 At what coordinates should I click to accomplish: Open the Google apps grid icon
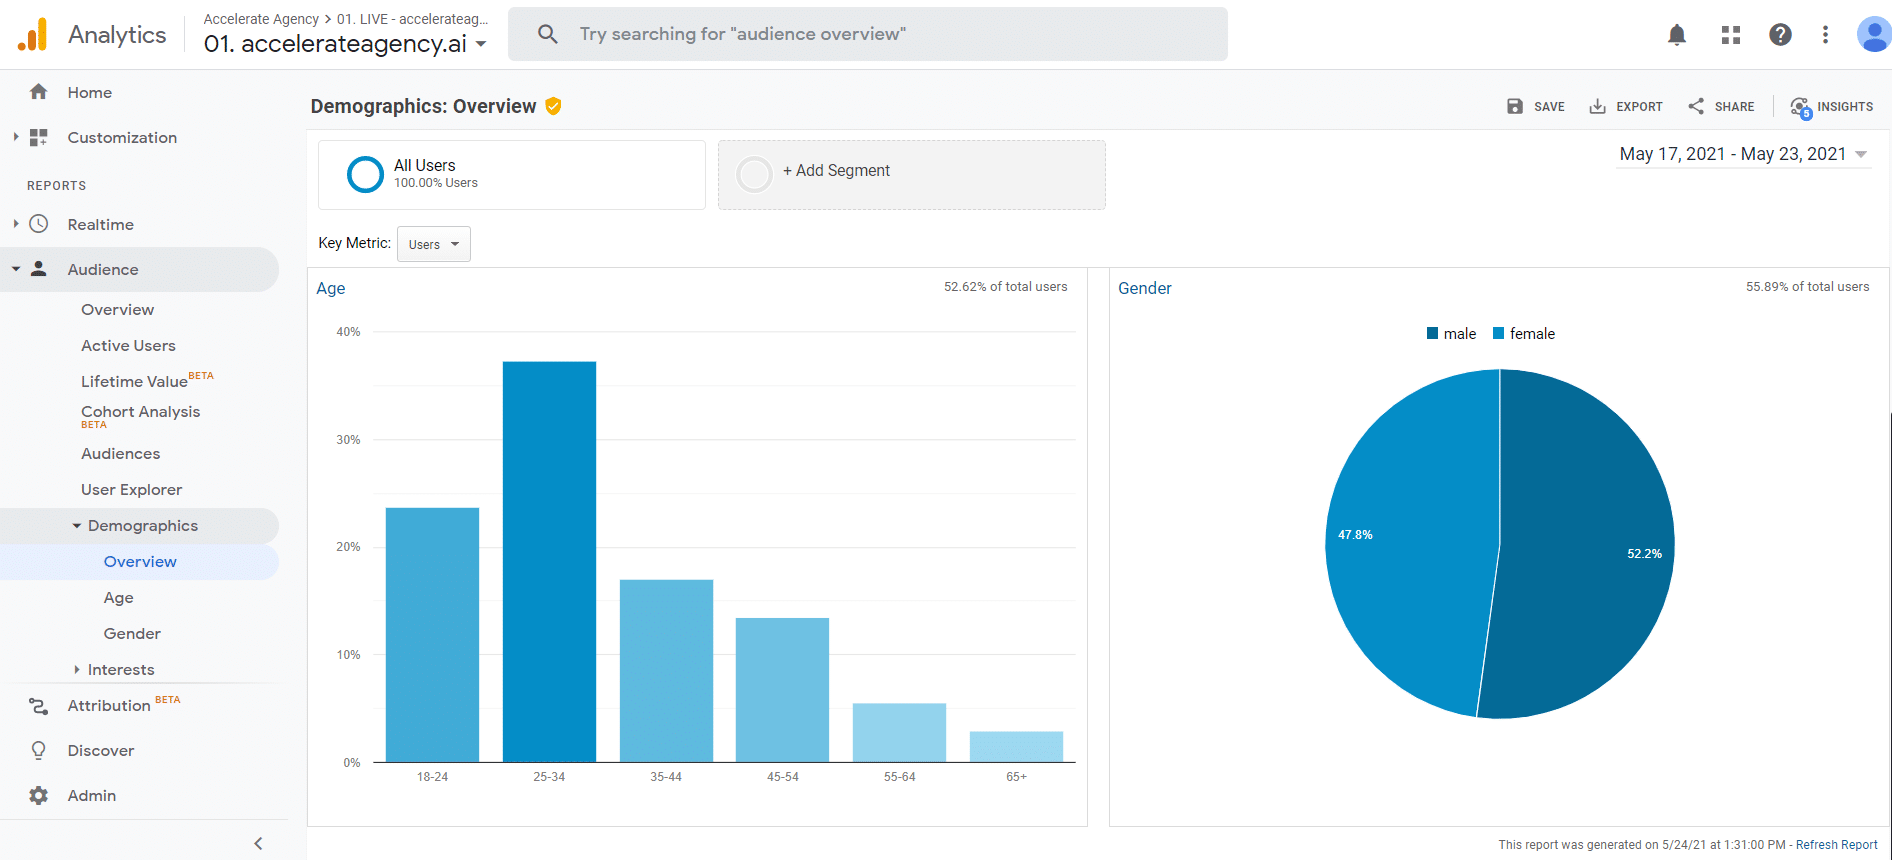[1731, 35]
